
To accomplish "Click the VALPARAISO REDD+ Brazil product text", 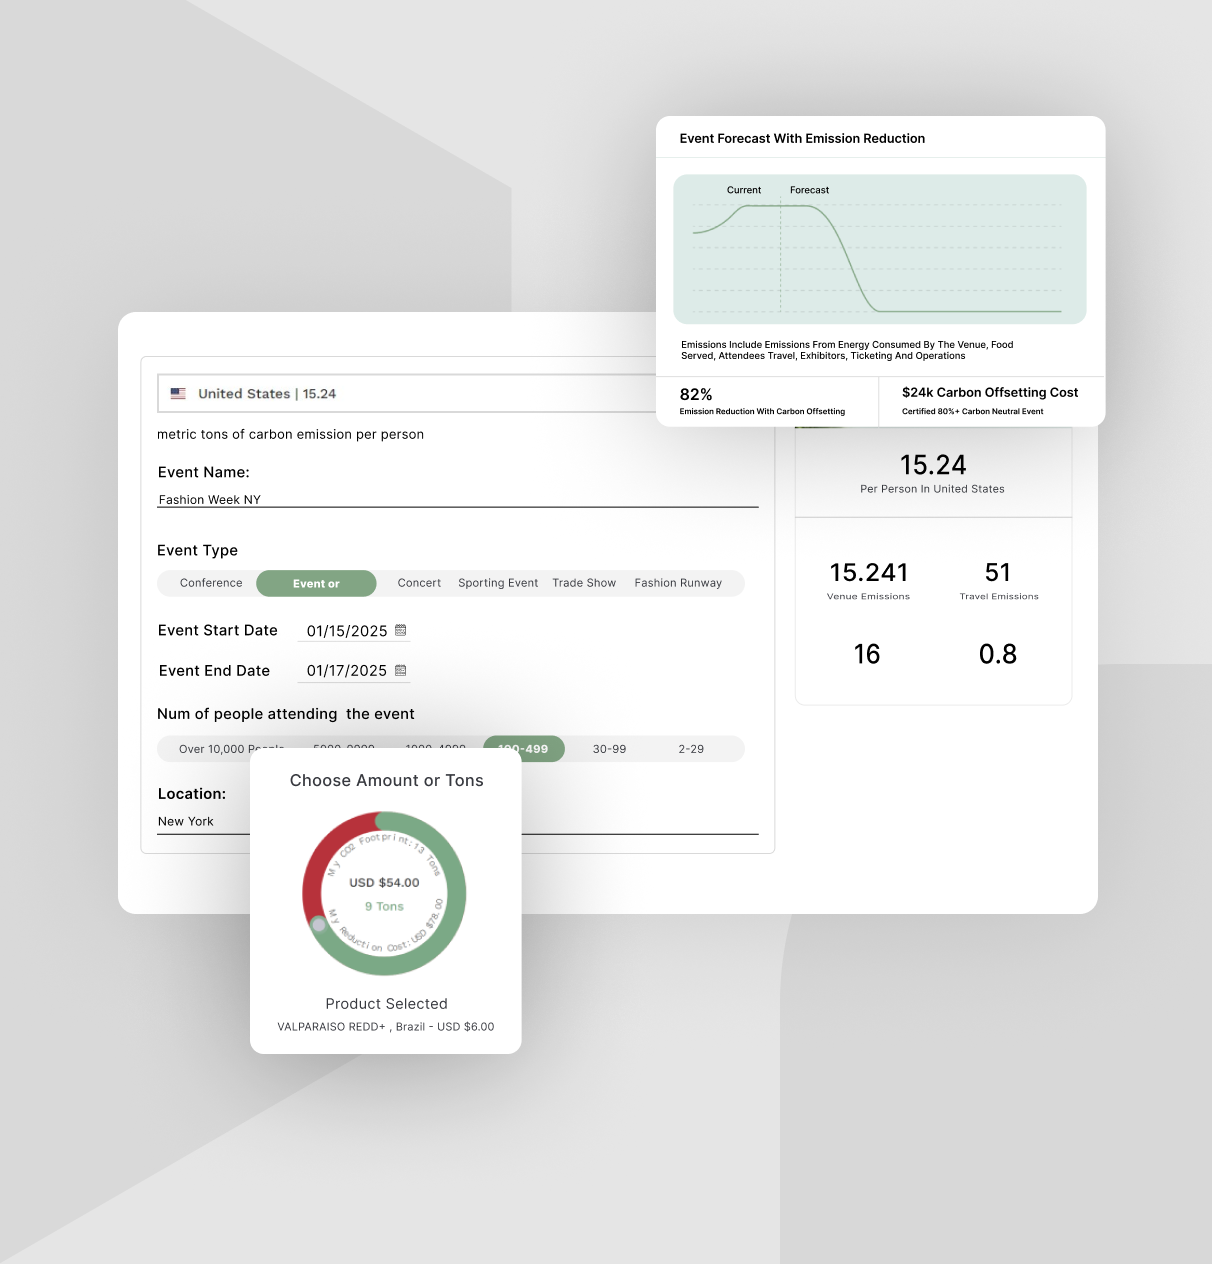I will [x=385, y=1027].
